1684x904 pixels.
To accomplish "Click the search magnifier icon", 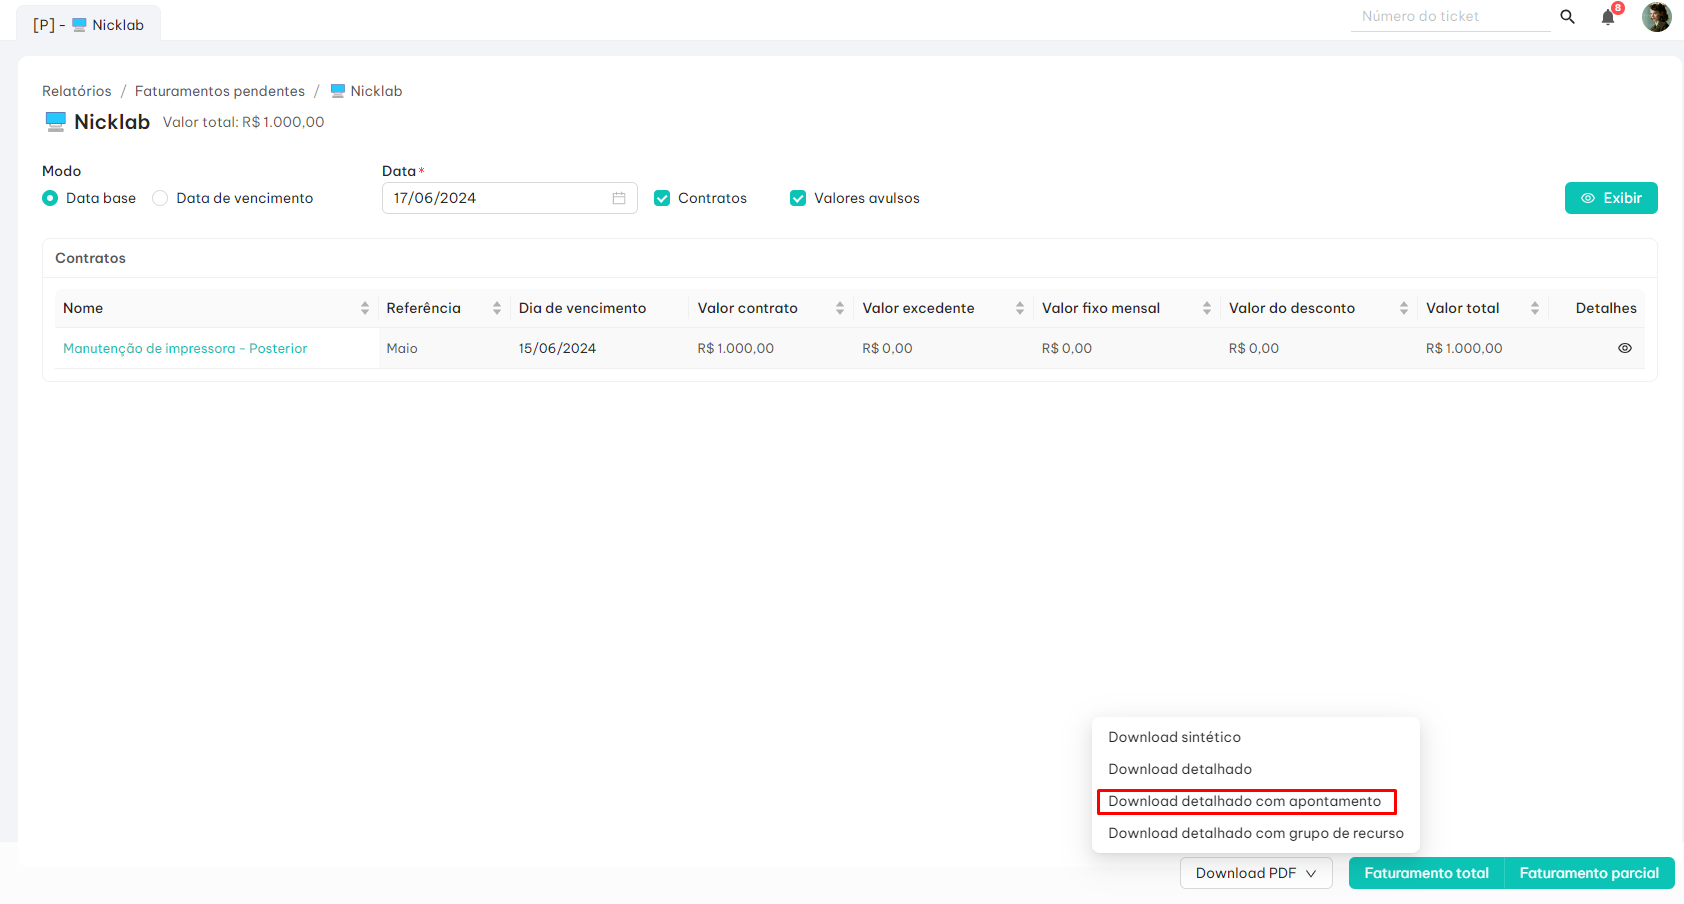I will (x=1567, y=17).
